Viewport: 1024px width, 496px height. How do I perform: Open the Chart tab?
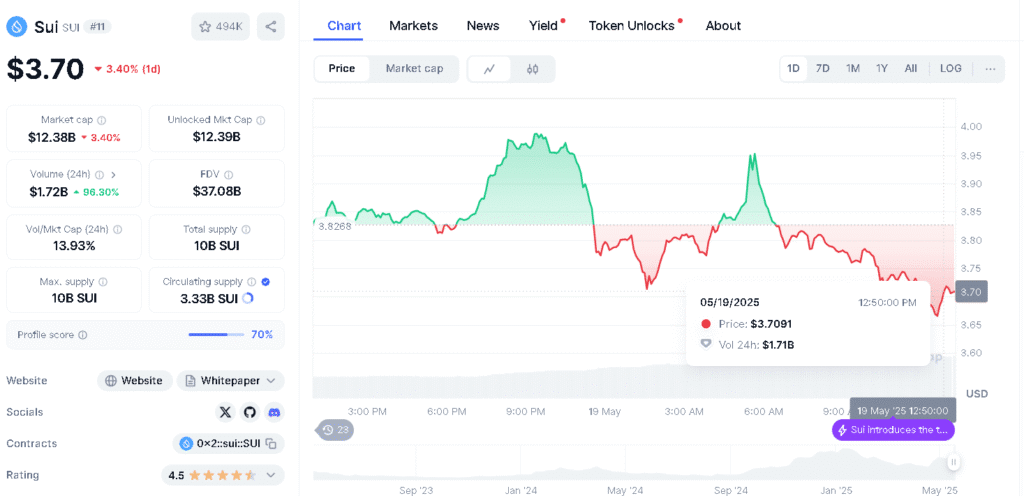(x=344, y=26)
